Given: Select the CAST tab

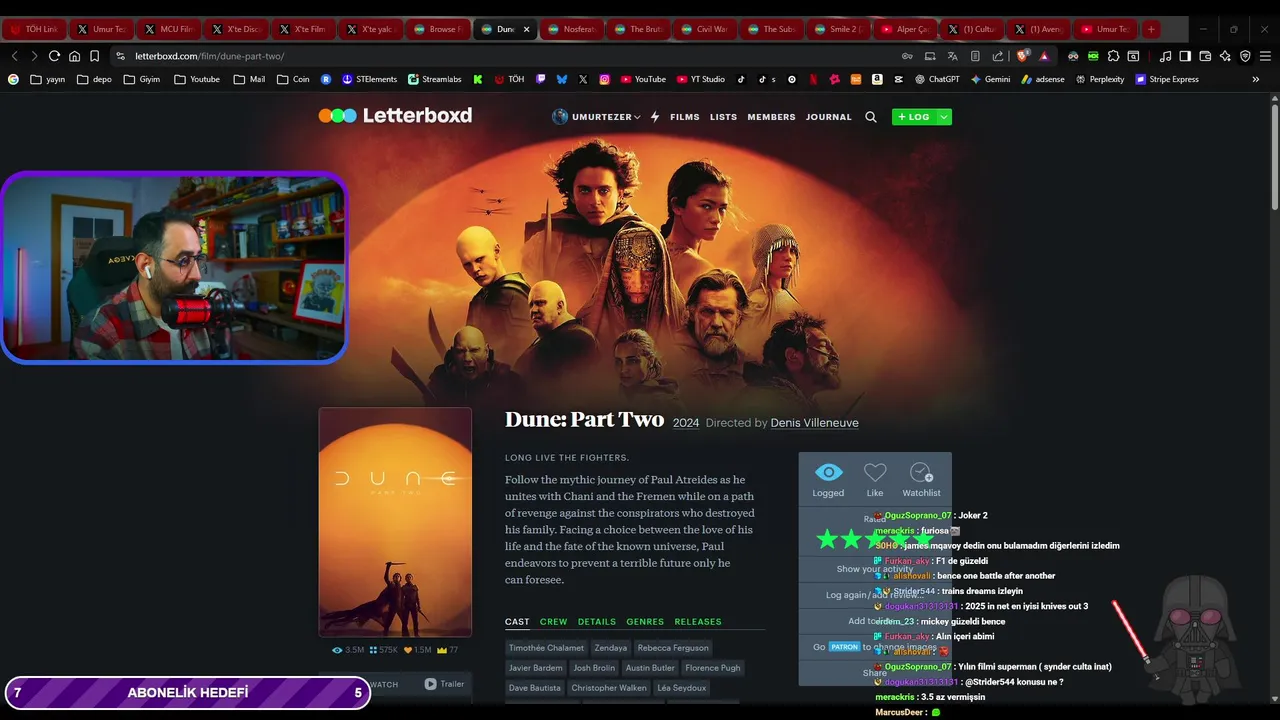Looking at the screenshot, I should tap(517, 622).
